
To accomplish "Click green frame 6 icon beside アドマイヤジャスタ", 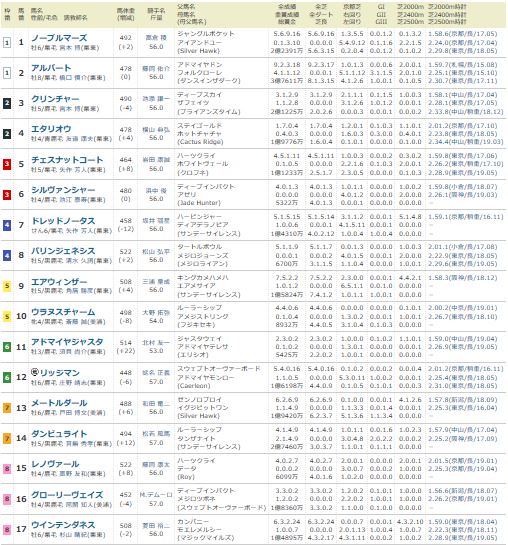I will click(7, 347).
